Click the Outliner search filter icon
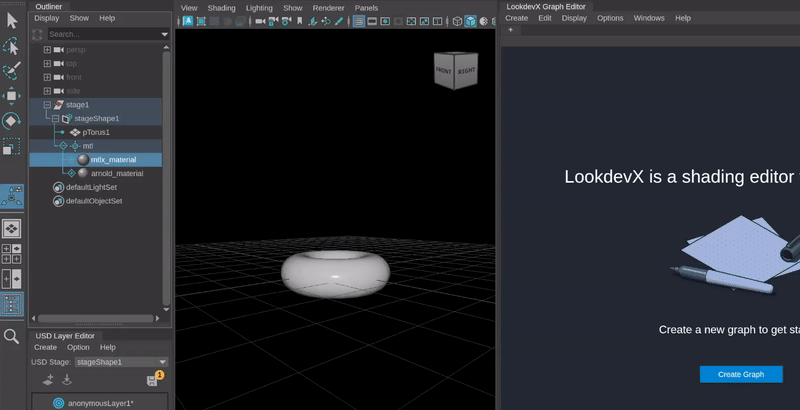800x410 pixels. pos(37,34)
